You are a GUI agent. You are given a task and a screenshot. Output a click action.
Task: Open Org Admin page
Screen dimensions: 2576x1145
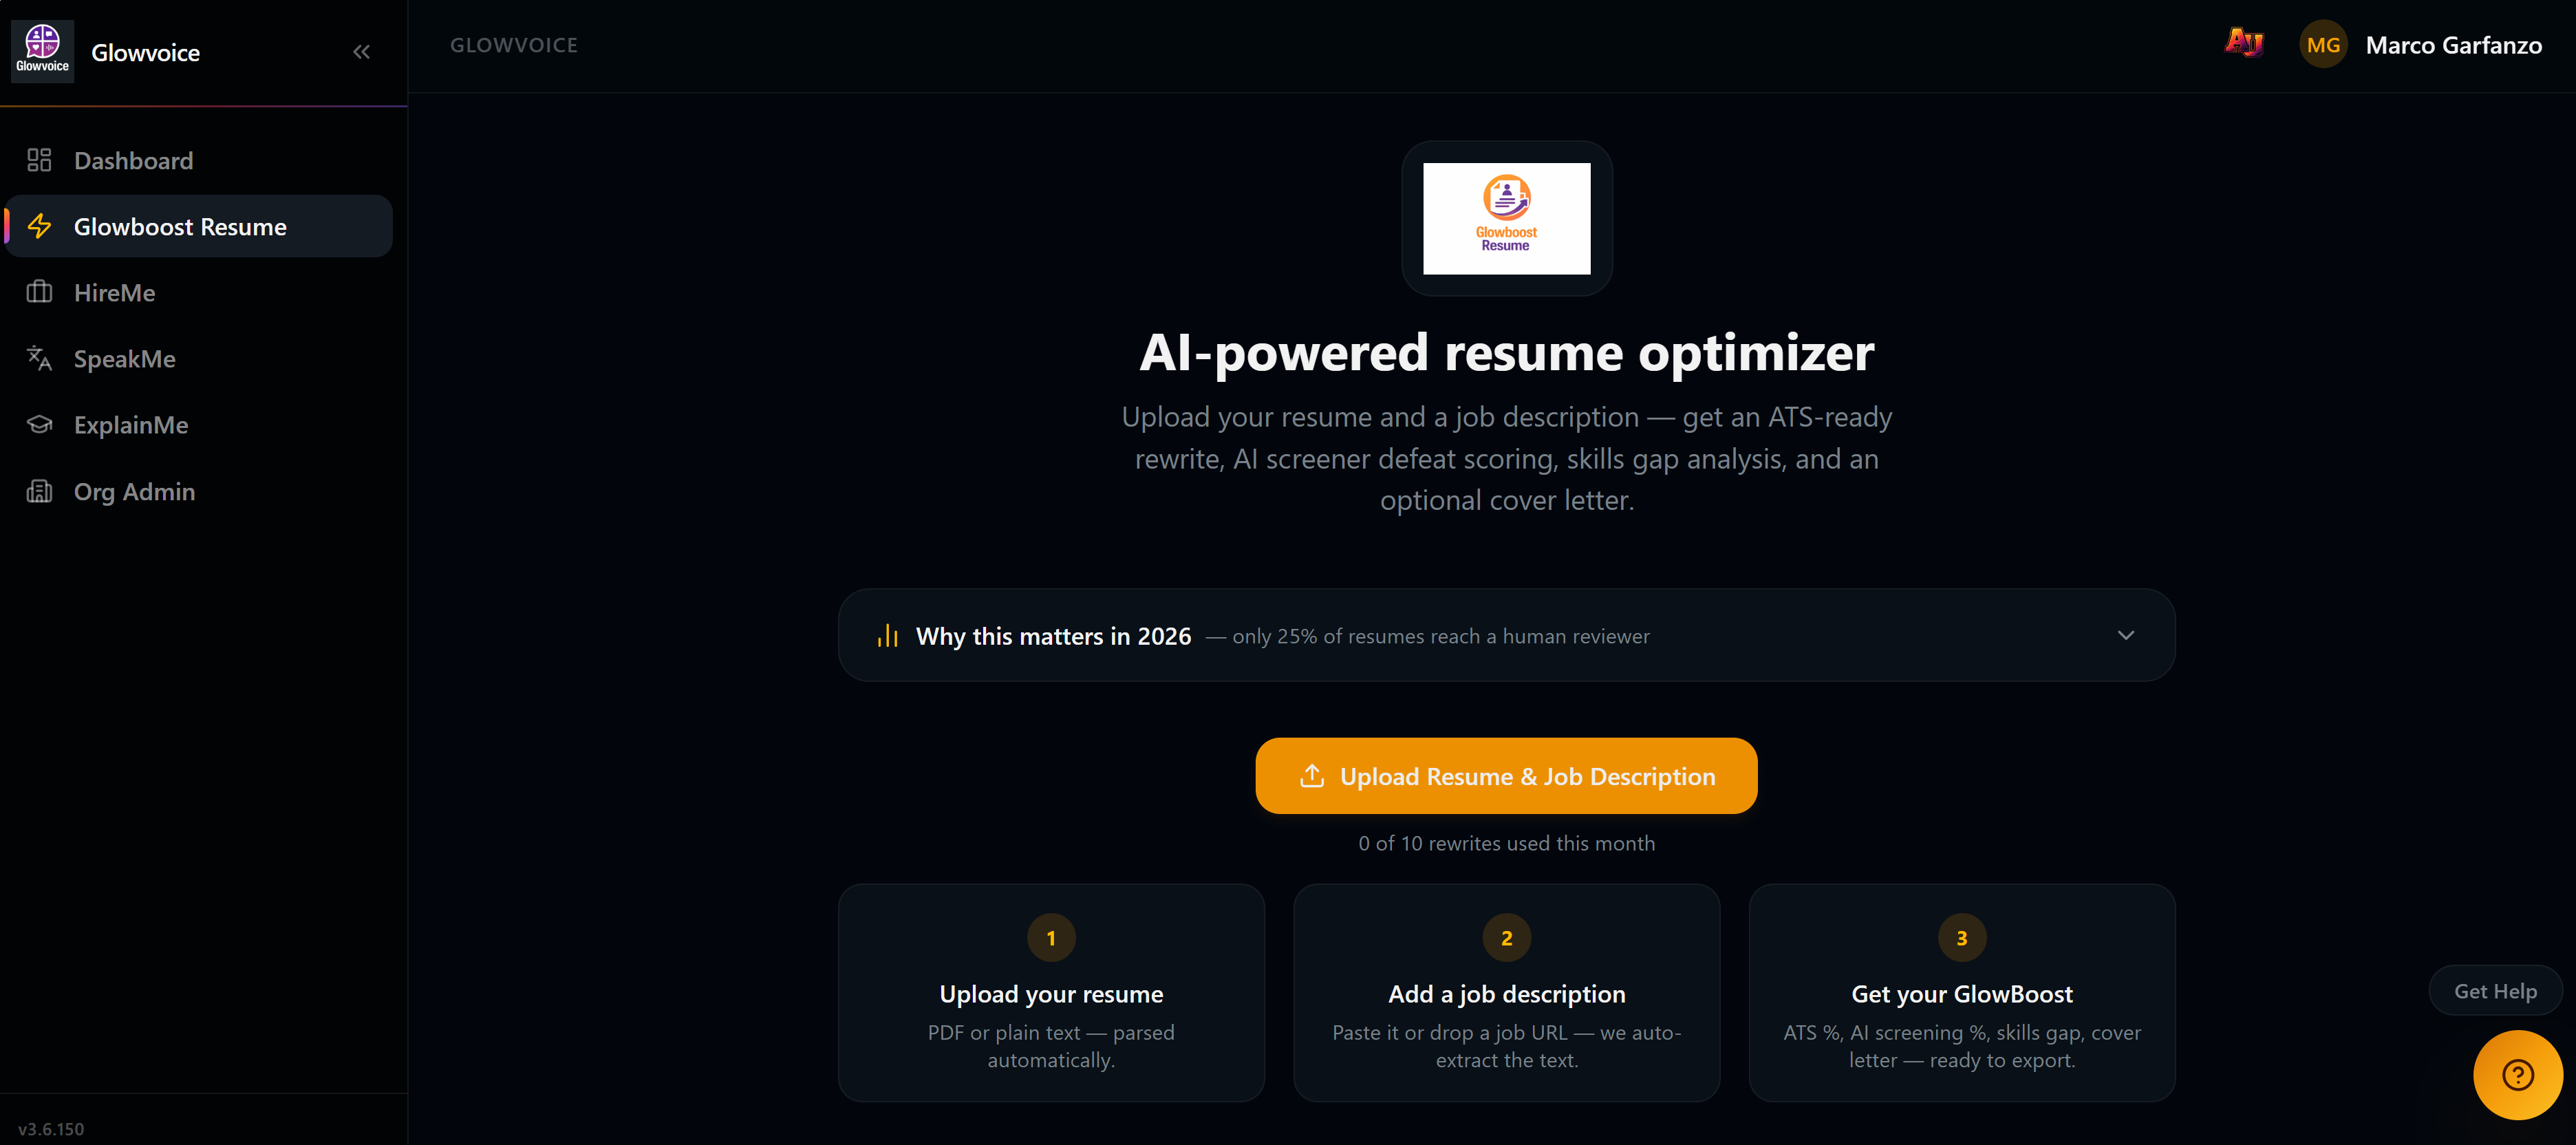pyautogui.click(x=199, y=491)
